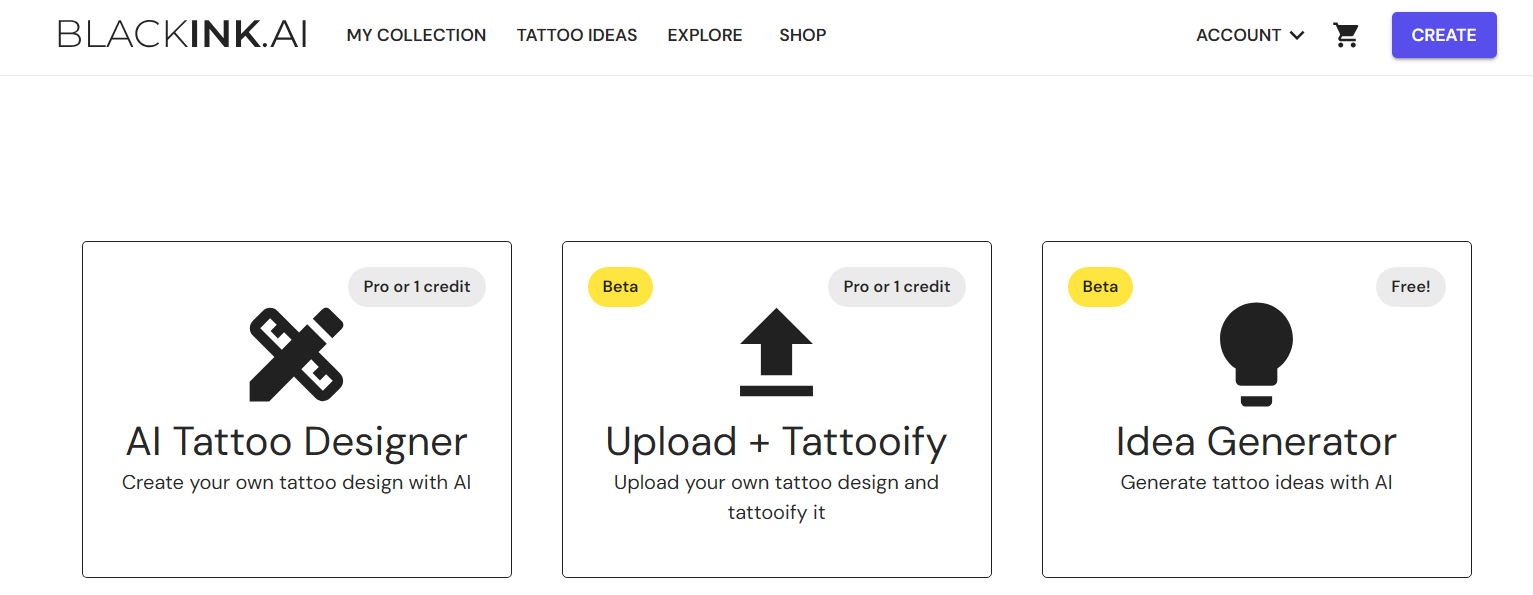Click Pro or 1 credit badge on Designer card
Image resolution: width=1533 pixels, height=595 pixels.
pyautogui.click(x=417, y=287)
